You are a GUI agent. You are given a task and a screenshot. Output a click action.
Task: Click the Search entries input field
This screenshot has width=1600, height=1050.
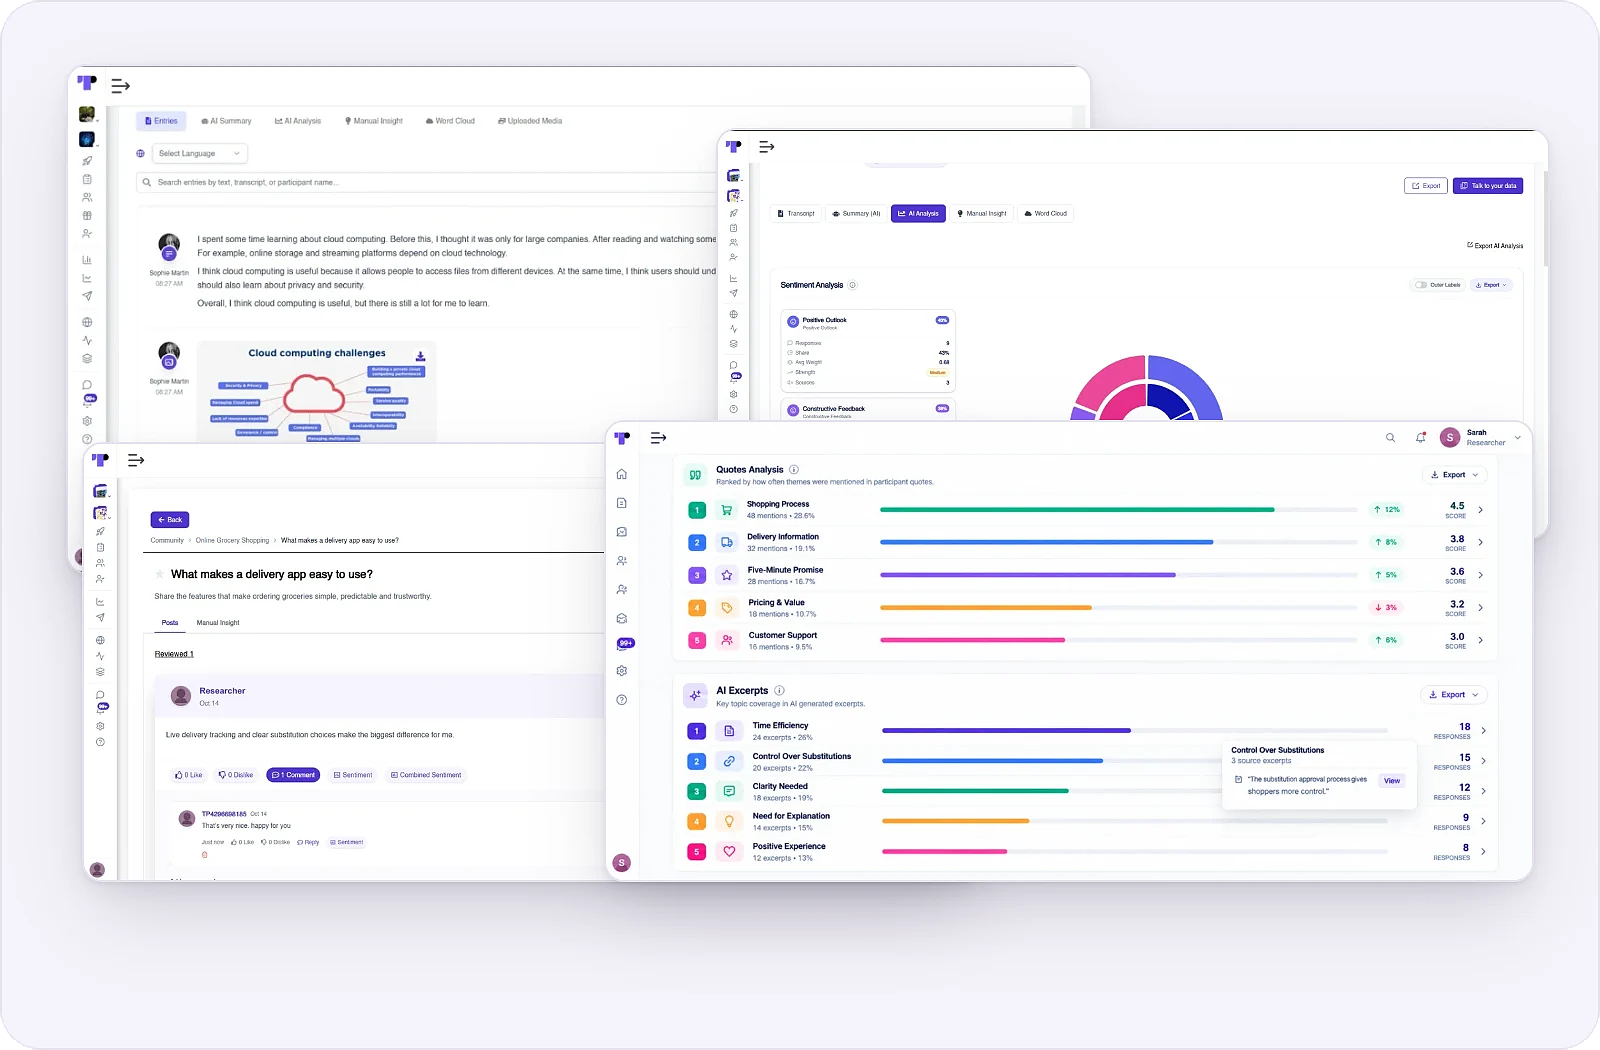click(426, 182)
